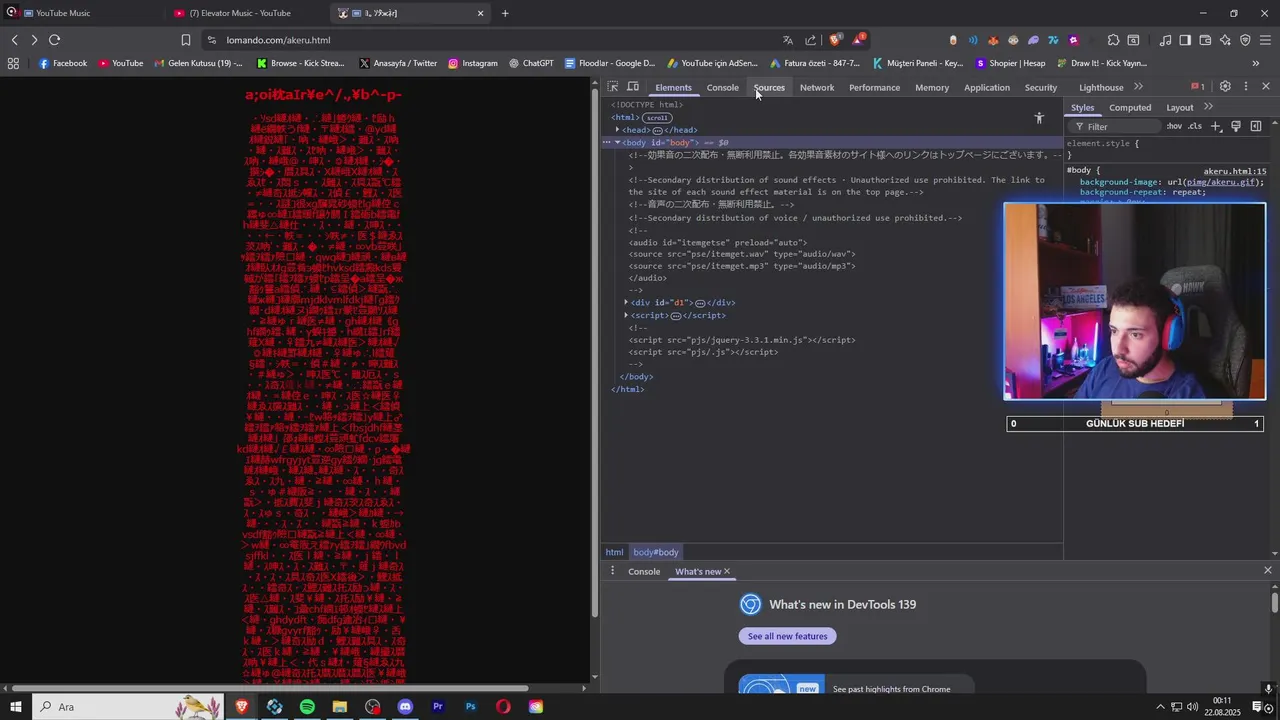Image resolution: width=1280 pixels, height=720 pixels.
Task: Go back with the browser back arrow
Action: click(x=14, y=40)
